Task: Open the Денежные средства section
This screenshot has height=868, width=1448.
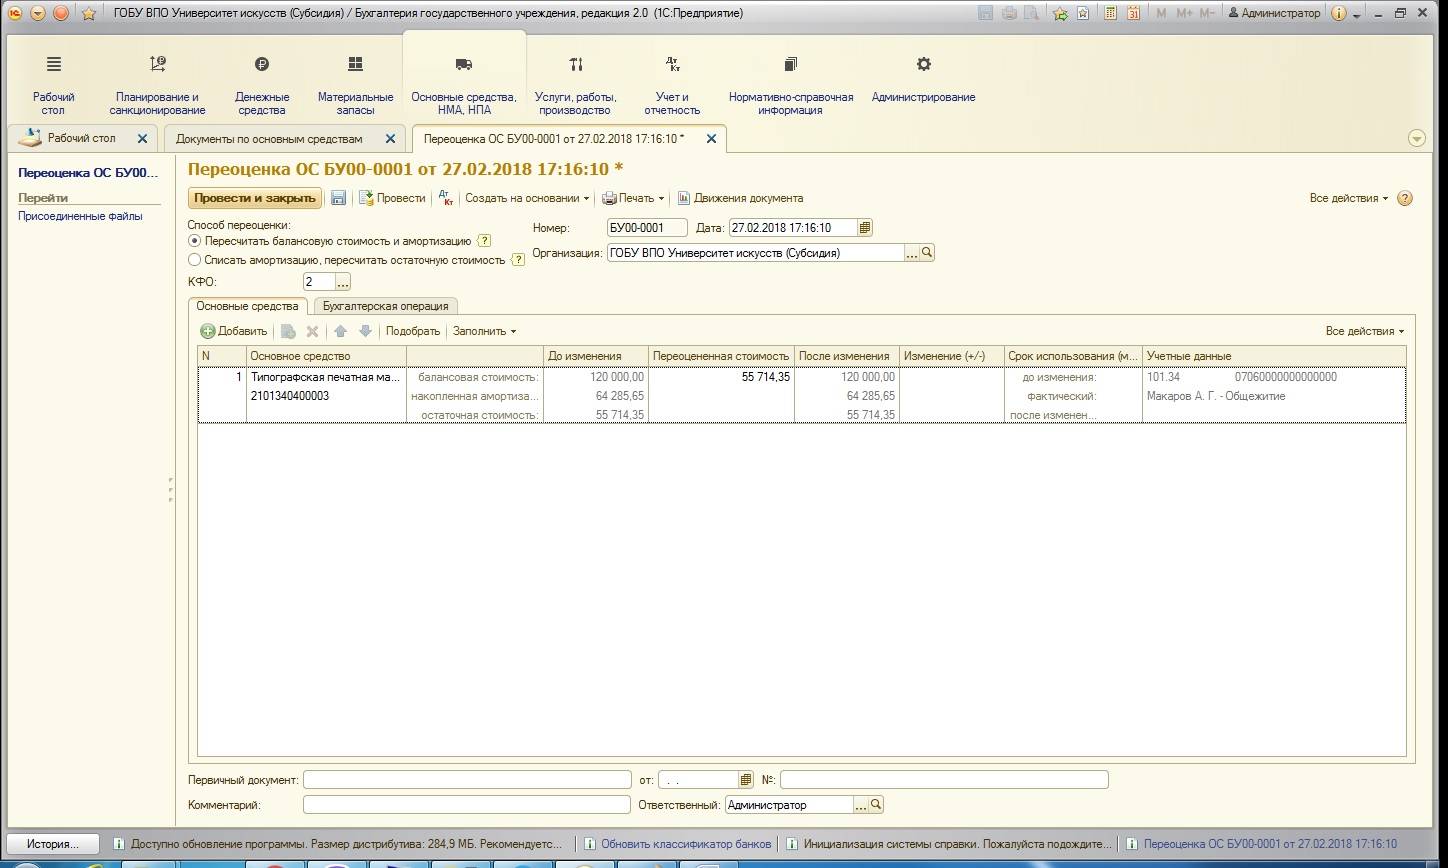Action: [x=262, y=83]
